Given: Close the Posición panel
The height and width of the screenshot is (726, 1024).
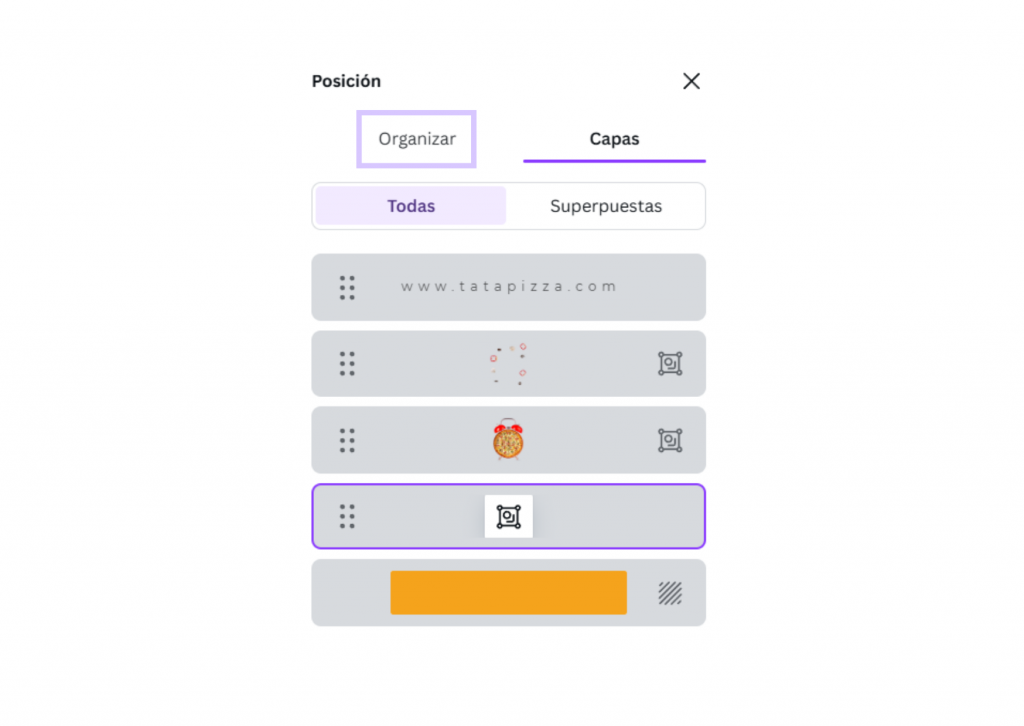Looking at the screenshot, I should 691,81.
